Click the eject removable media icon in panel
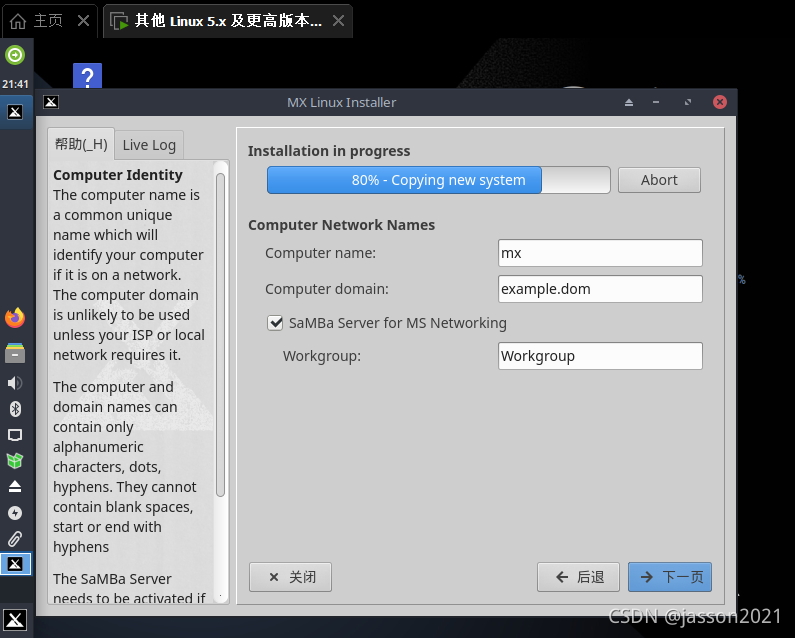 tap(15, 487)
